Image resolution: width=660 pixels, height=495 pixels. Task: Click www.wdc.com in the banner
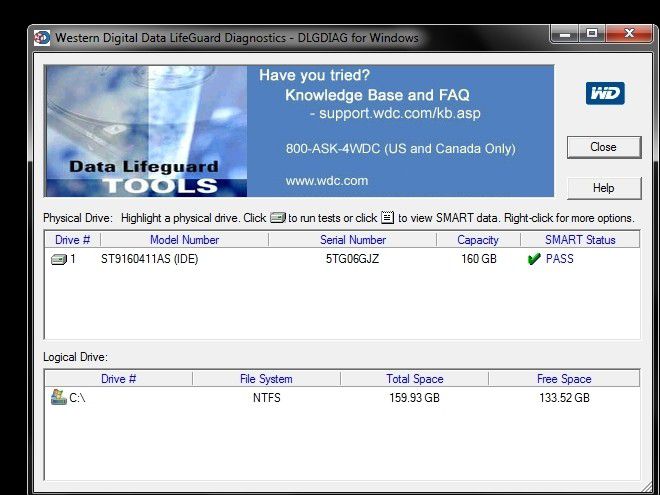tap(327, 181)
